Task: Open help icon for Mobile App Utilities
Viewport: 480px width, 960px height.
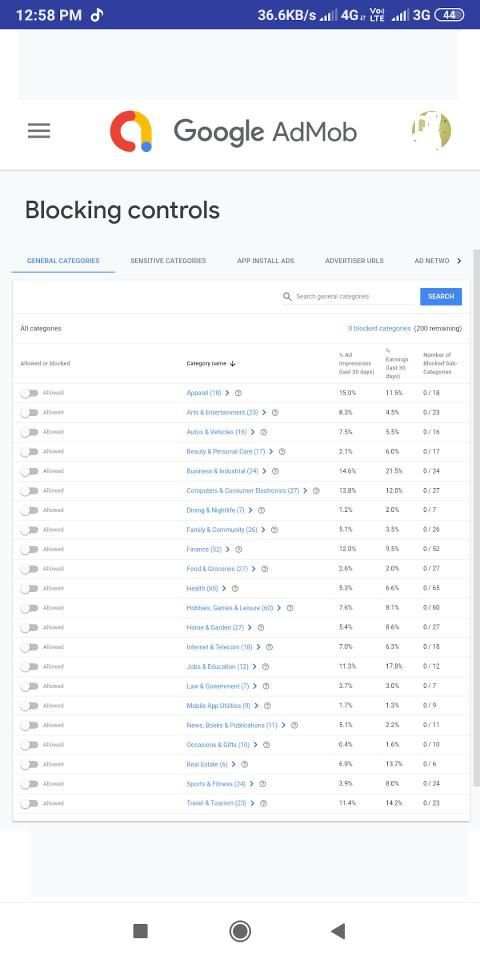Action: point(267,706)
